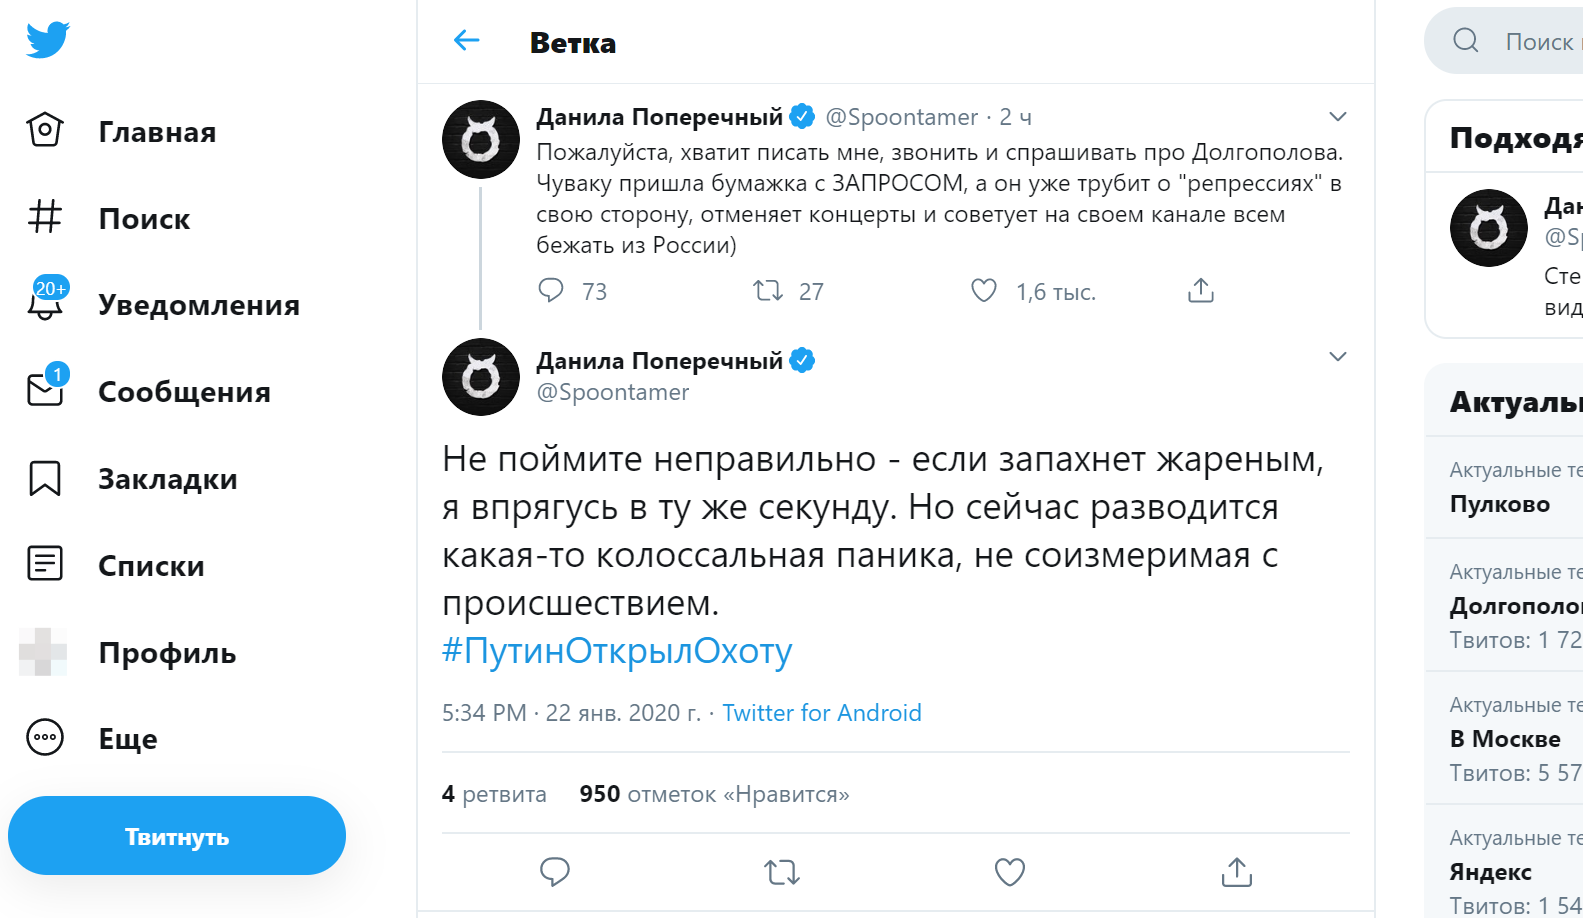Share the main tweet via share icon
Image resolution: width=1583 pixels, height=918 pixels.
tap(1236, 872)
